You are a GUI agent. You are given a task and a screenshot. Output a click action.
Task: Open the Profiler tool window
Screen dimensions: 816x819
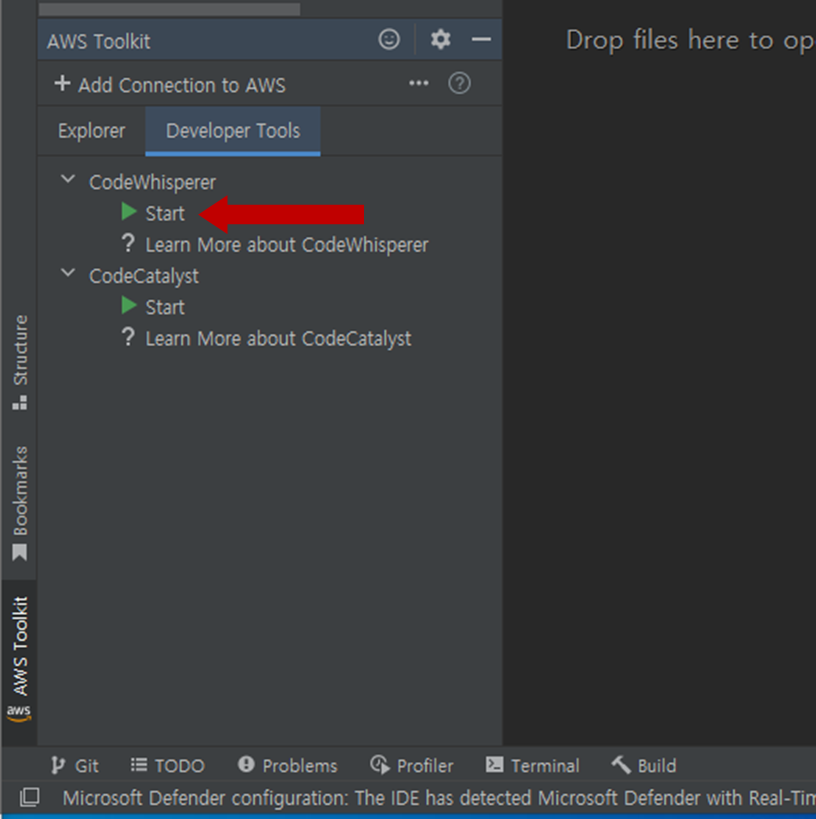[412, 765]
